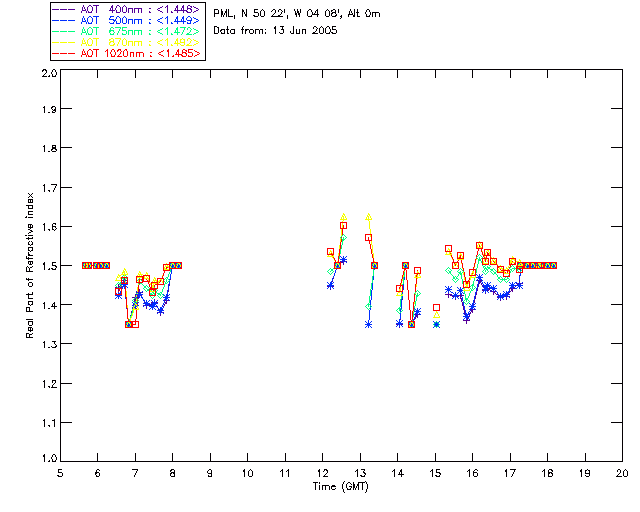Select the y-axis tick label 1.9
The height and width of the screenshot is (512, 640).
[x=49, y=109]
